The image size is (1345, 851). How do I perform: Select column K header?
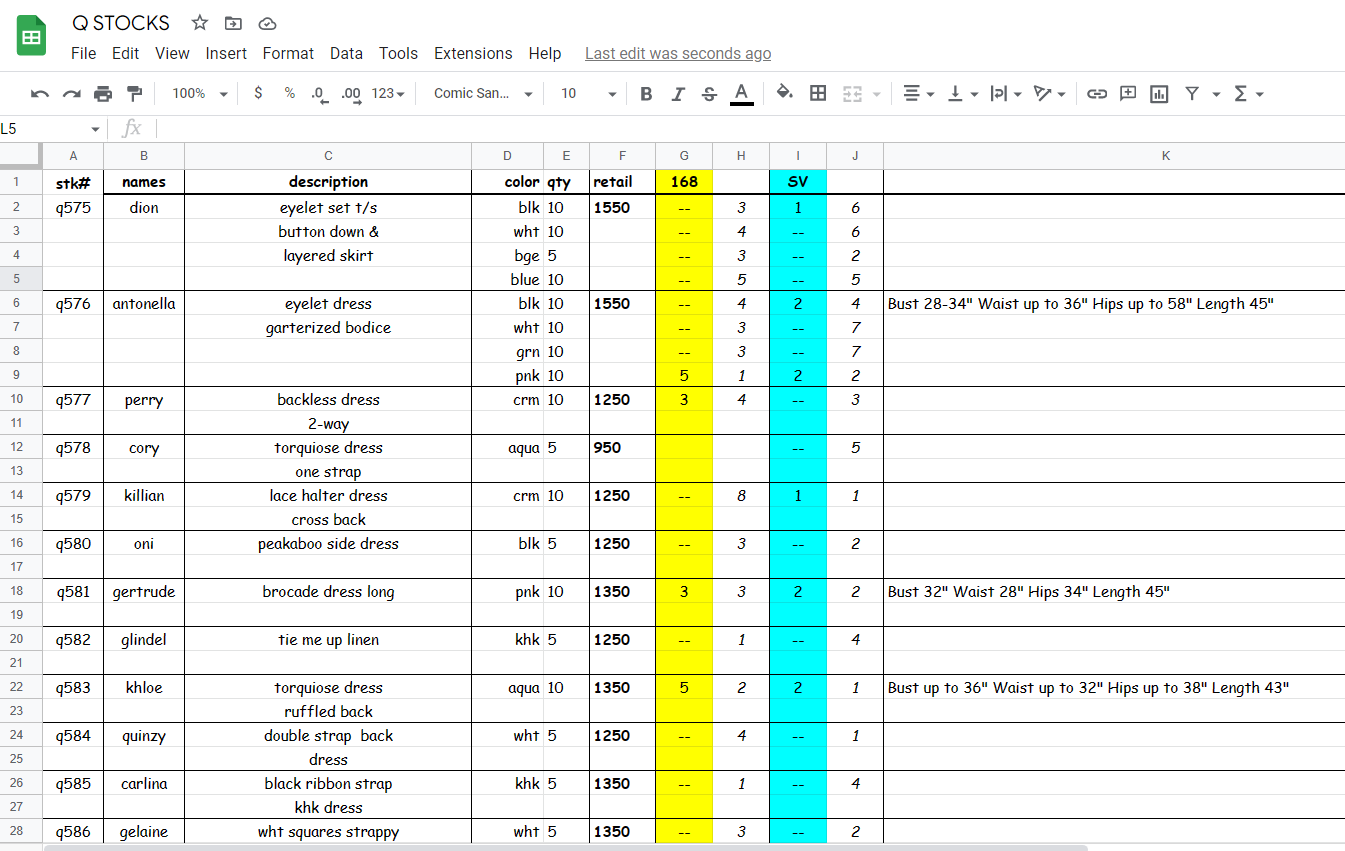pos(1166,155)
